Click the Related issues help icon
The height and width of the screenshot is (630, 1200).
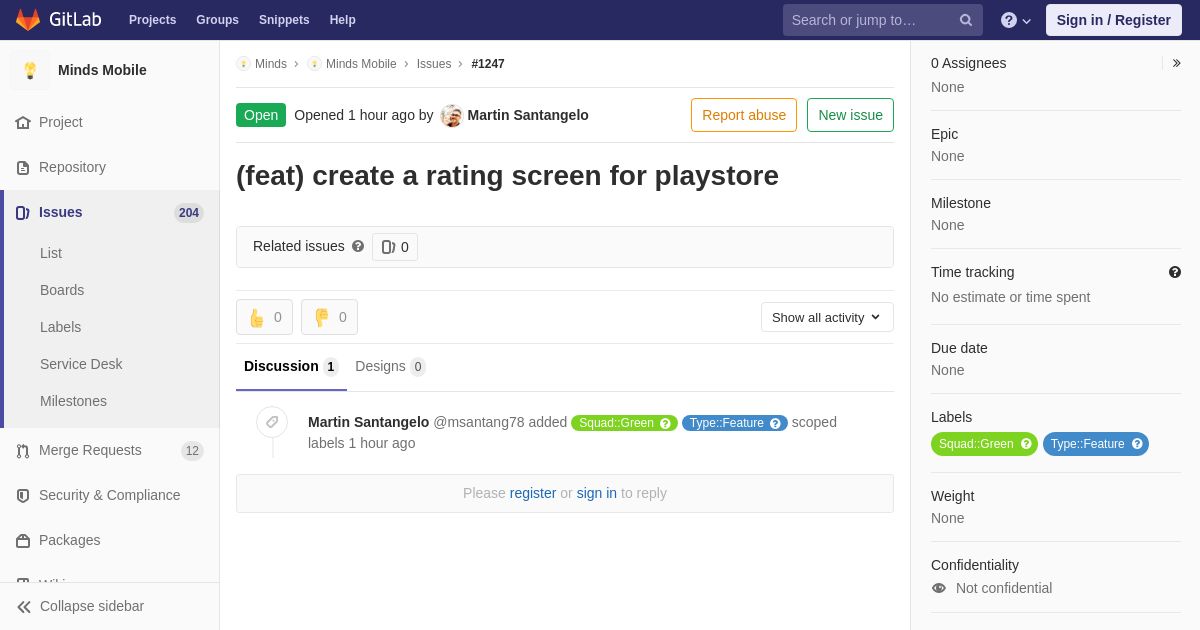click(x=358, y=246)
